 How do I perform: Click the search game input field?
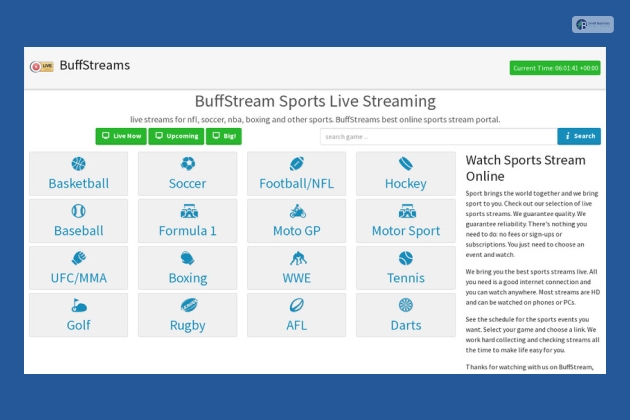click(438, 136)
